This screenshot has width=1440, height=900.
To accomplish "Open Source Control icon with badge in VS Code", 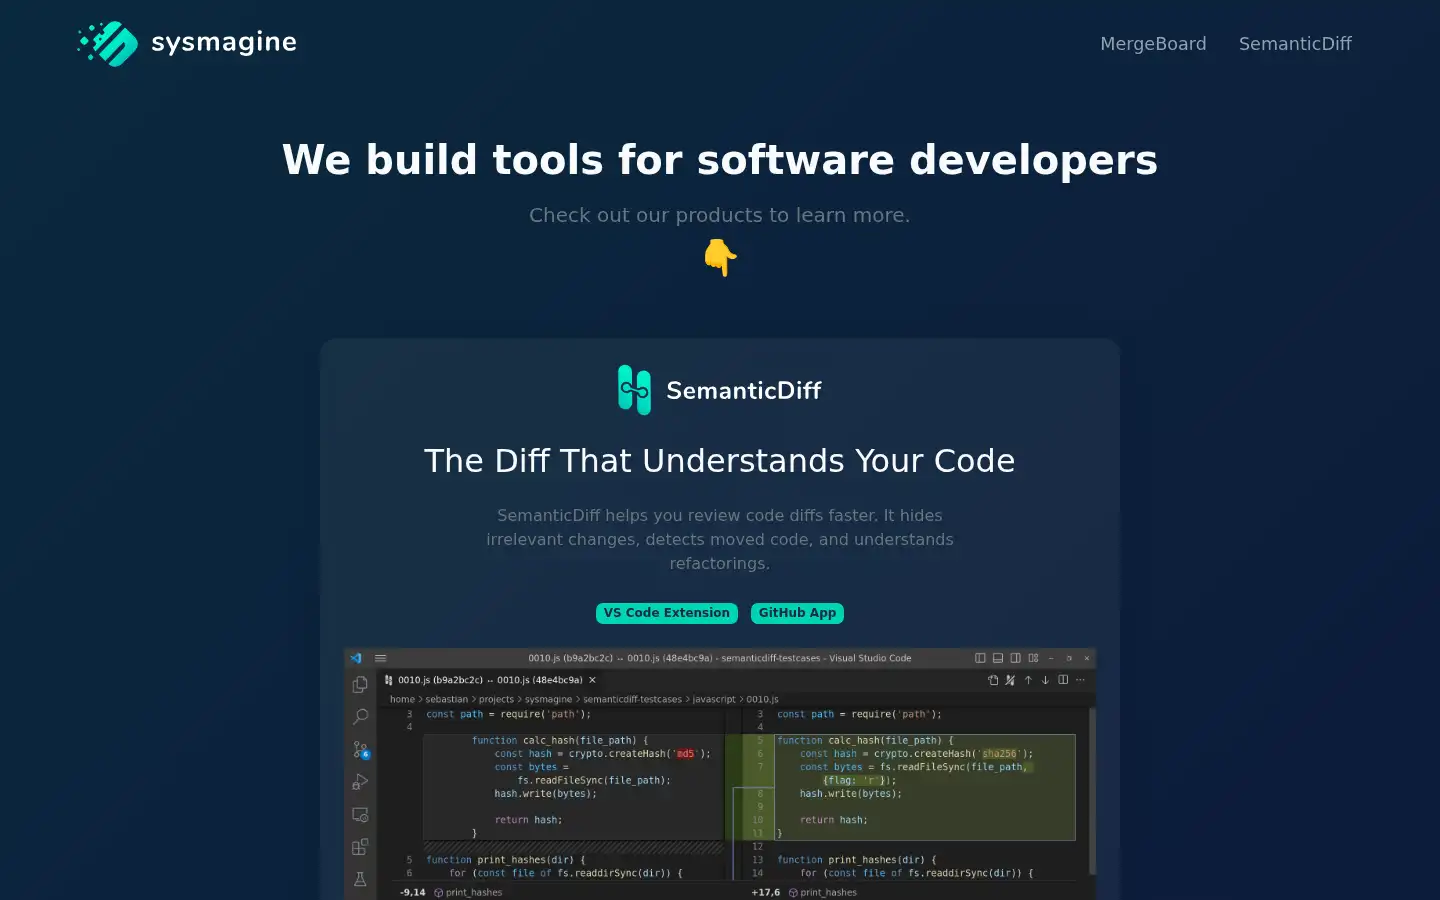I will (361, 750).
